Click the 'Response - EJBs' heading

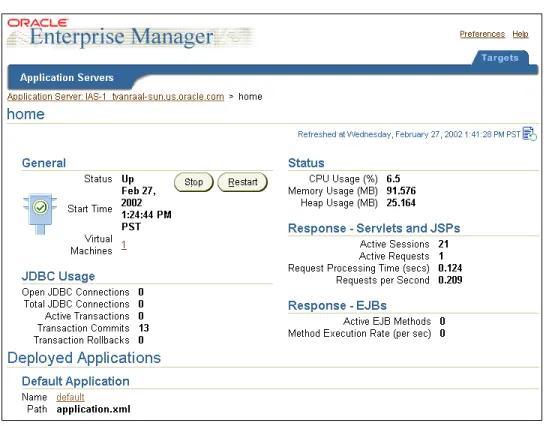337,306
